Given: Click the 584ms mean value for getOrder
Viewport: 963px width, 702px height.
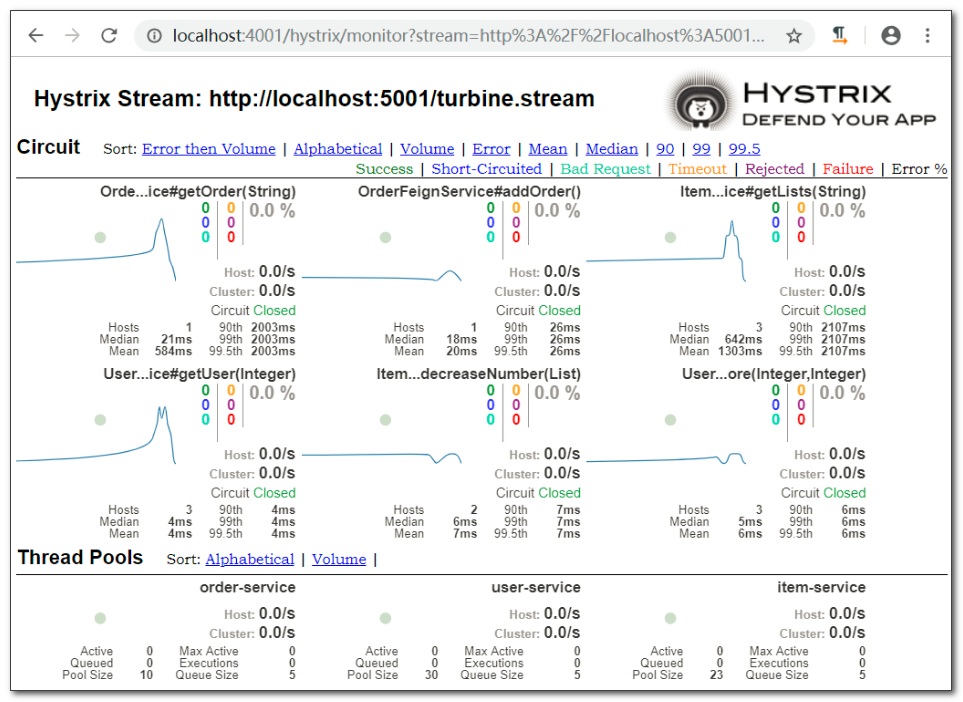Looking at the screenshot, I should pyautogui.click(x=173, y=351).
